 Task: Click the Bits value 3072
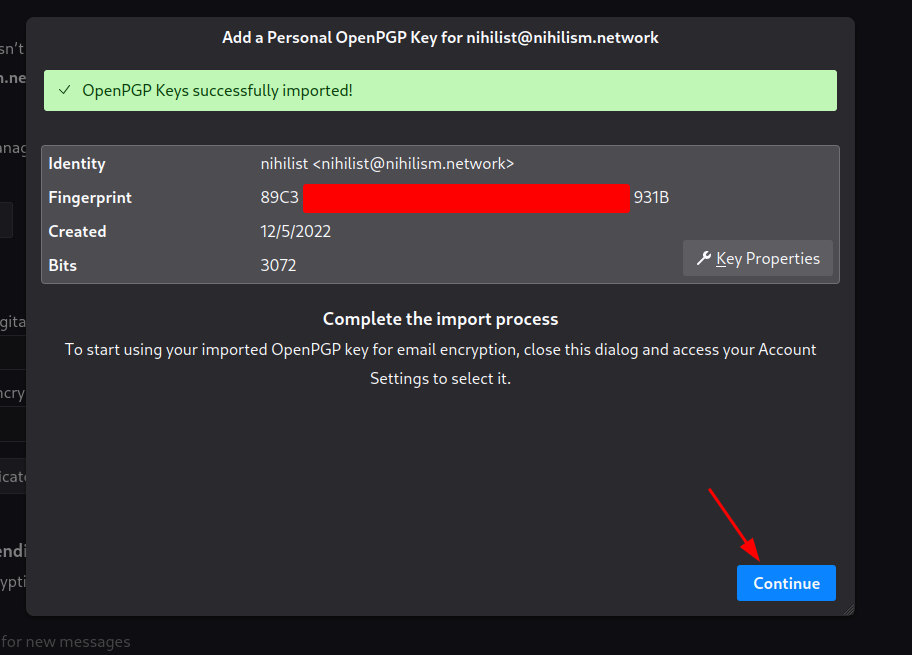(x=278, y=265)
